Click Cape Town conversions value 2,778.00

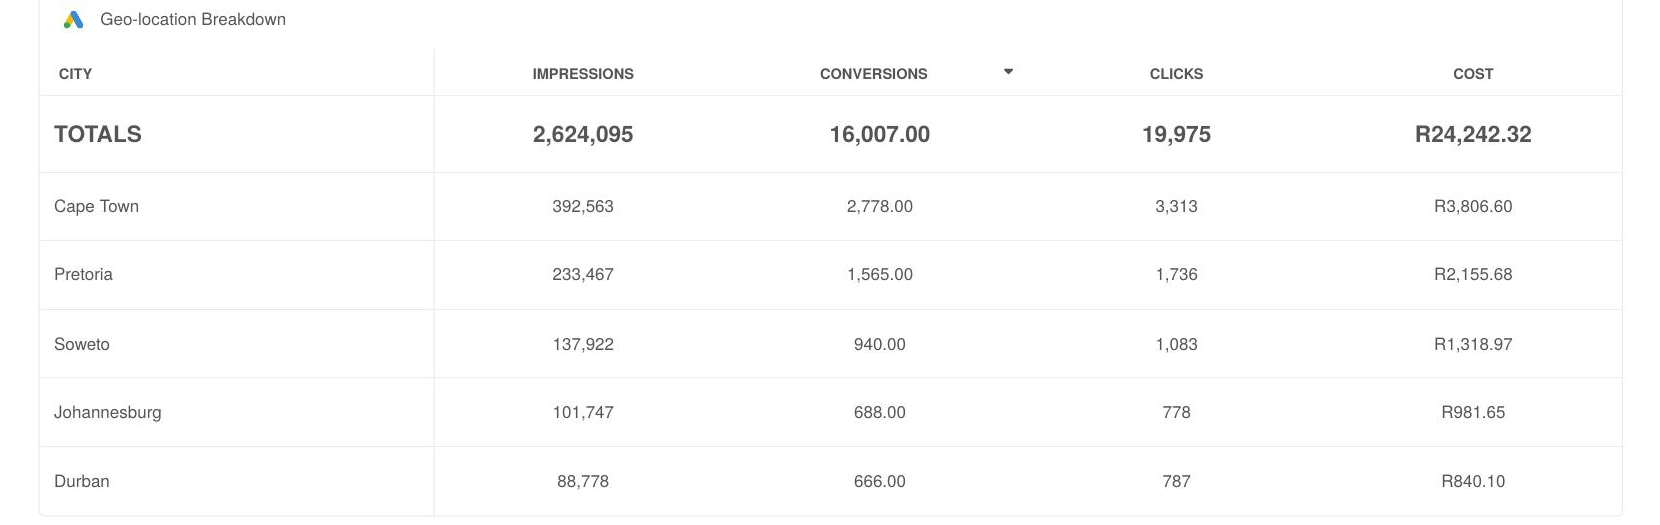880,207
